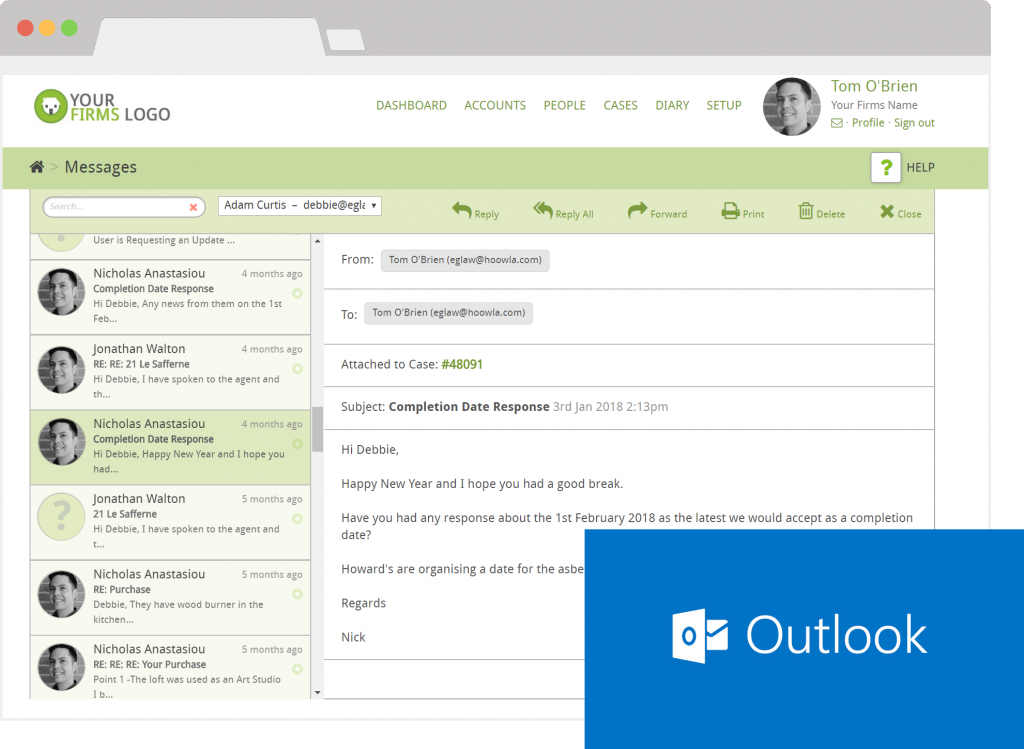Click the HELP label

tap(920, 168)
